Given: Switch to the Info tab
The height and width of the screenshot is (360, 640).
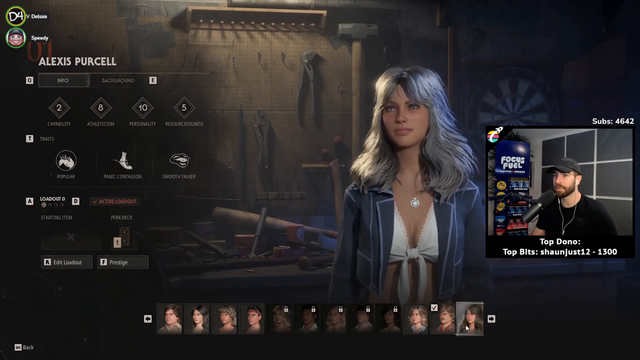Looking at the screenshot, I should click(63, 80).
